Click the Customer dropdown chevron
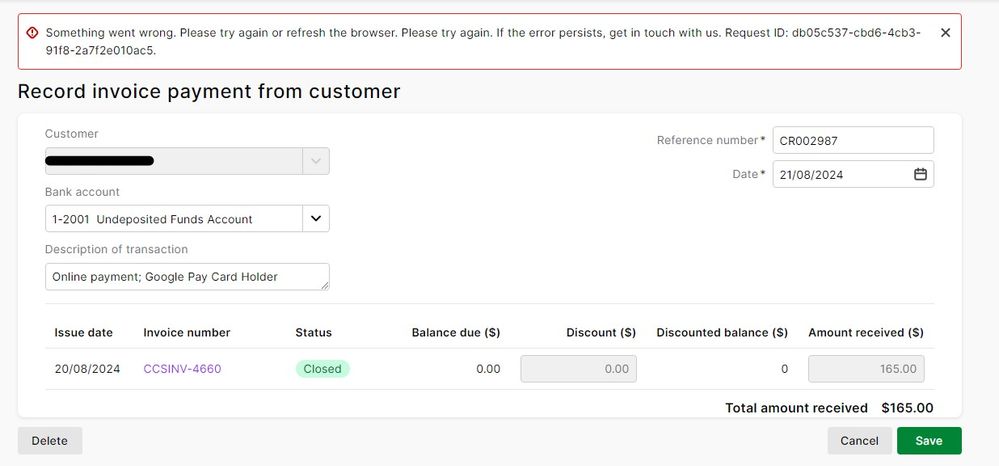 (316, 161)
